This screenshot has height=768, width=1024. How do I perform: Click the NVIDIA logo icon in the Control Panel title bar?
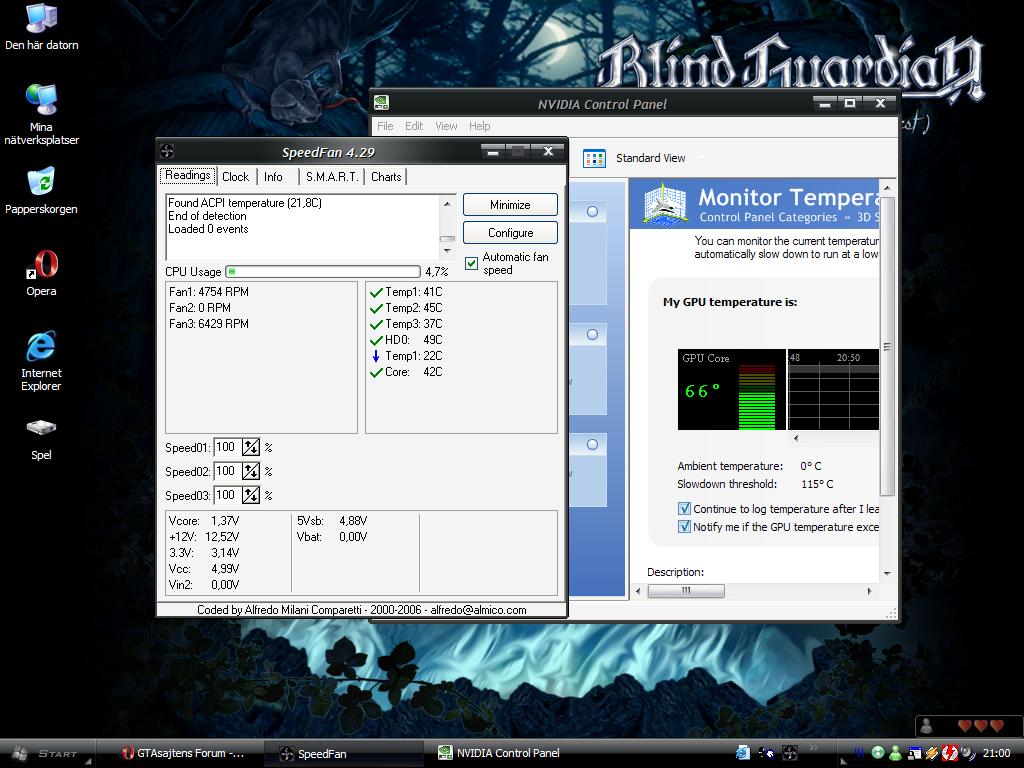[x=381, y=103]
